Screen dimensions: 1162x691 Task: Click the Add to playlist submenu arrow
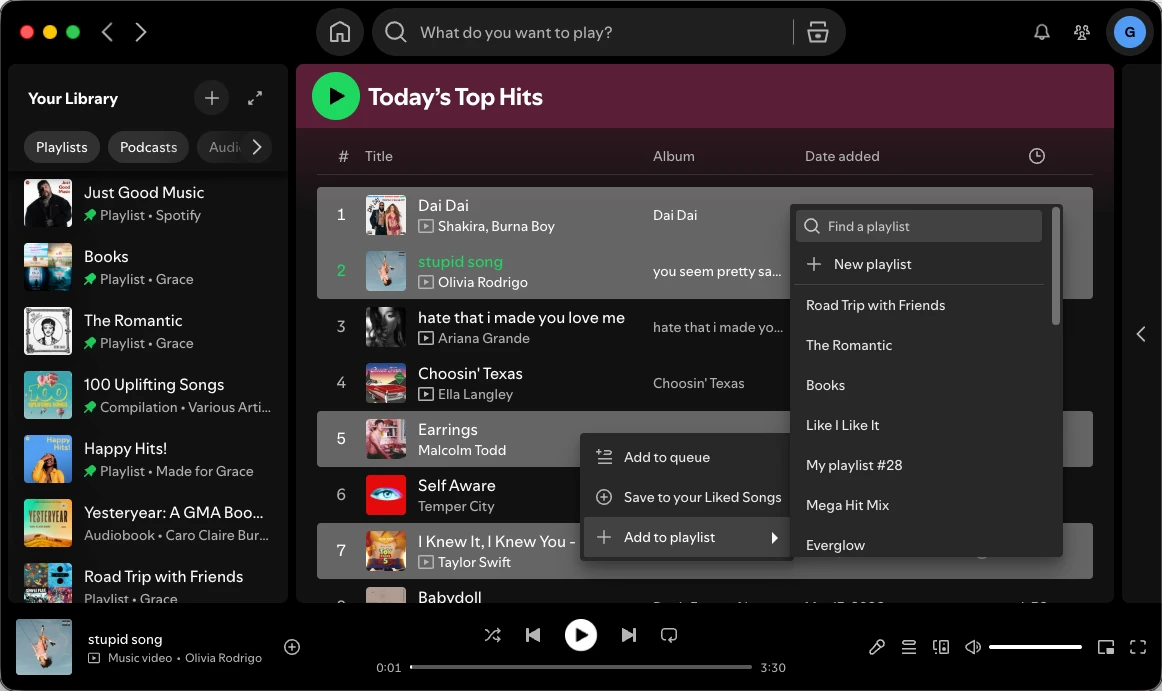click(x=774, y=538)
